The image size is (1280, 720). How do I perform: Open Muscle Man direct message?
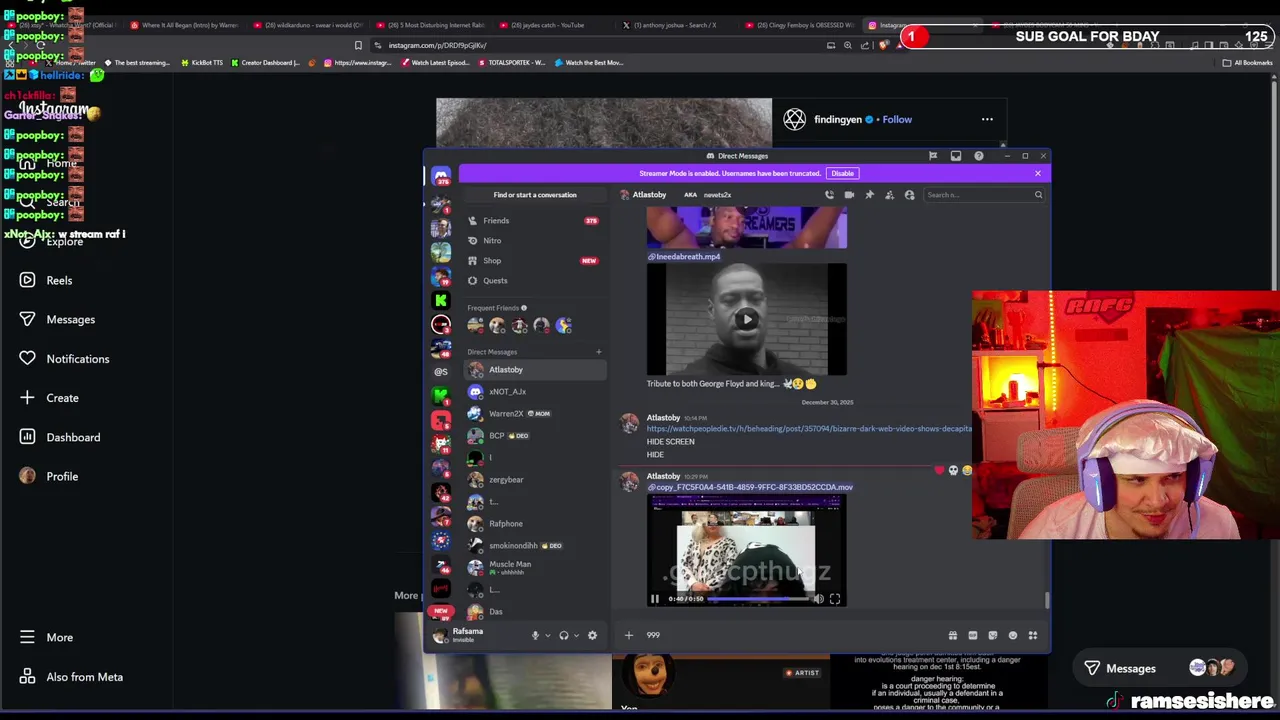coord(534,568)
